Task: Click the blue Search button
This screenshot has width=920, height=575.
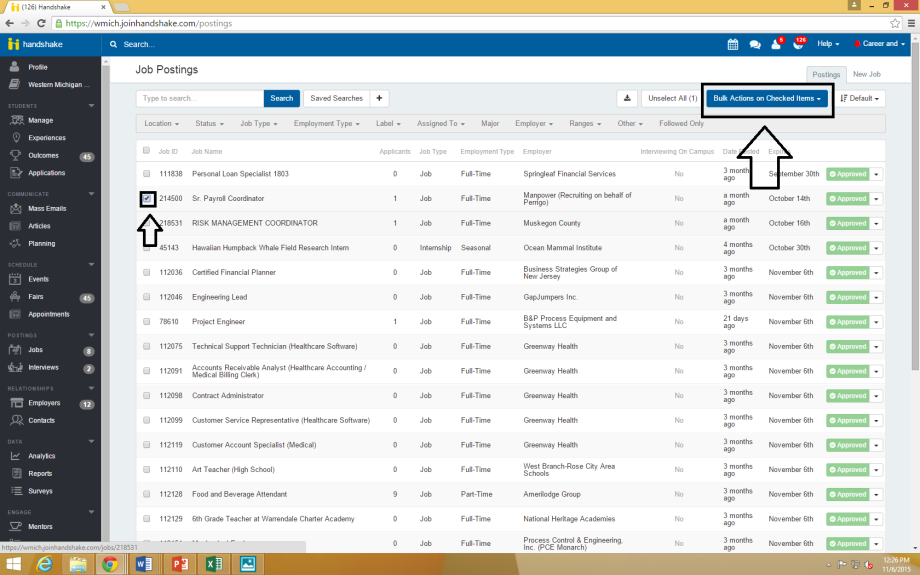Action: [282, 99]
